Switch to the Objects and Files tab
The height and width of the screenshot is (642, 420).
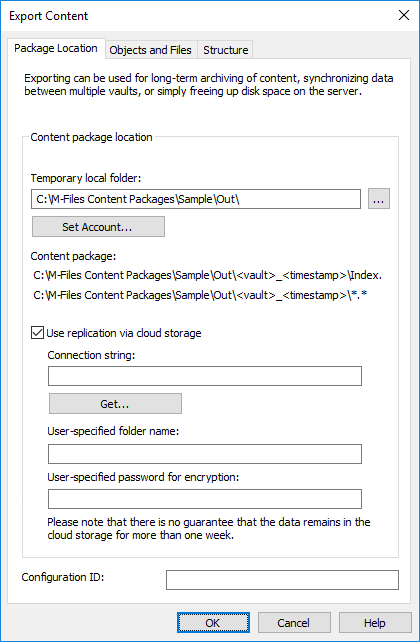pos(151,50)
